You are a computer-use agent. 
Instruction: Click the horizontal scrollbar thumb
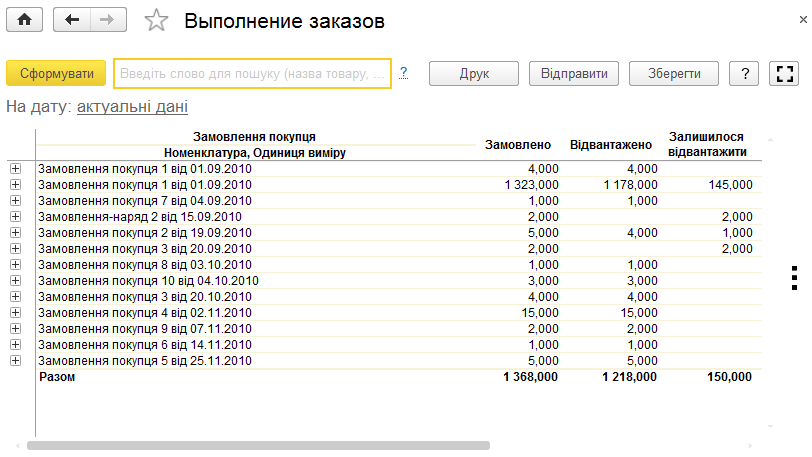tap(258, 446)
